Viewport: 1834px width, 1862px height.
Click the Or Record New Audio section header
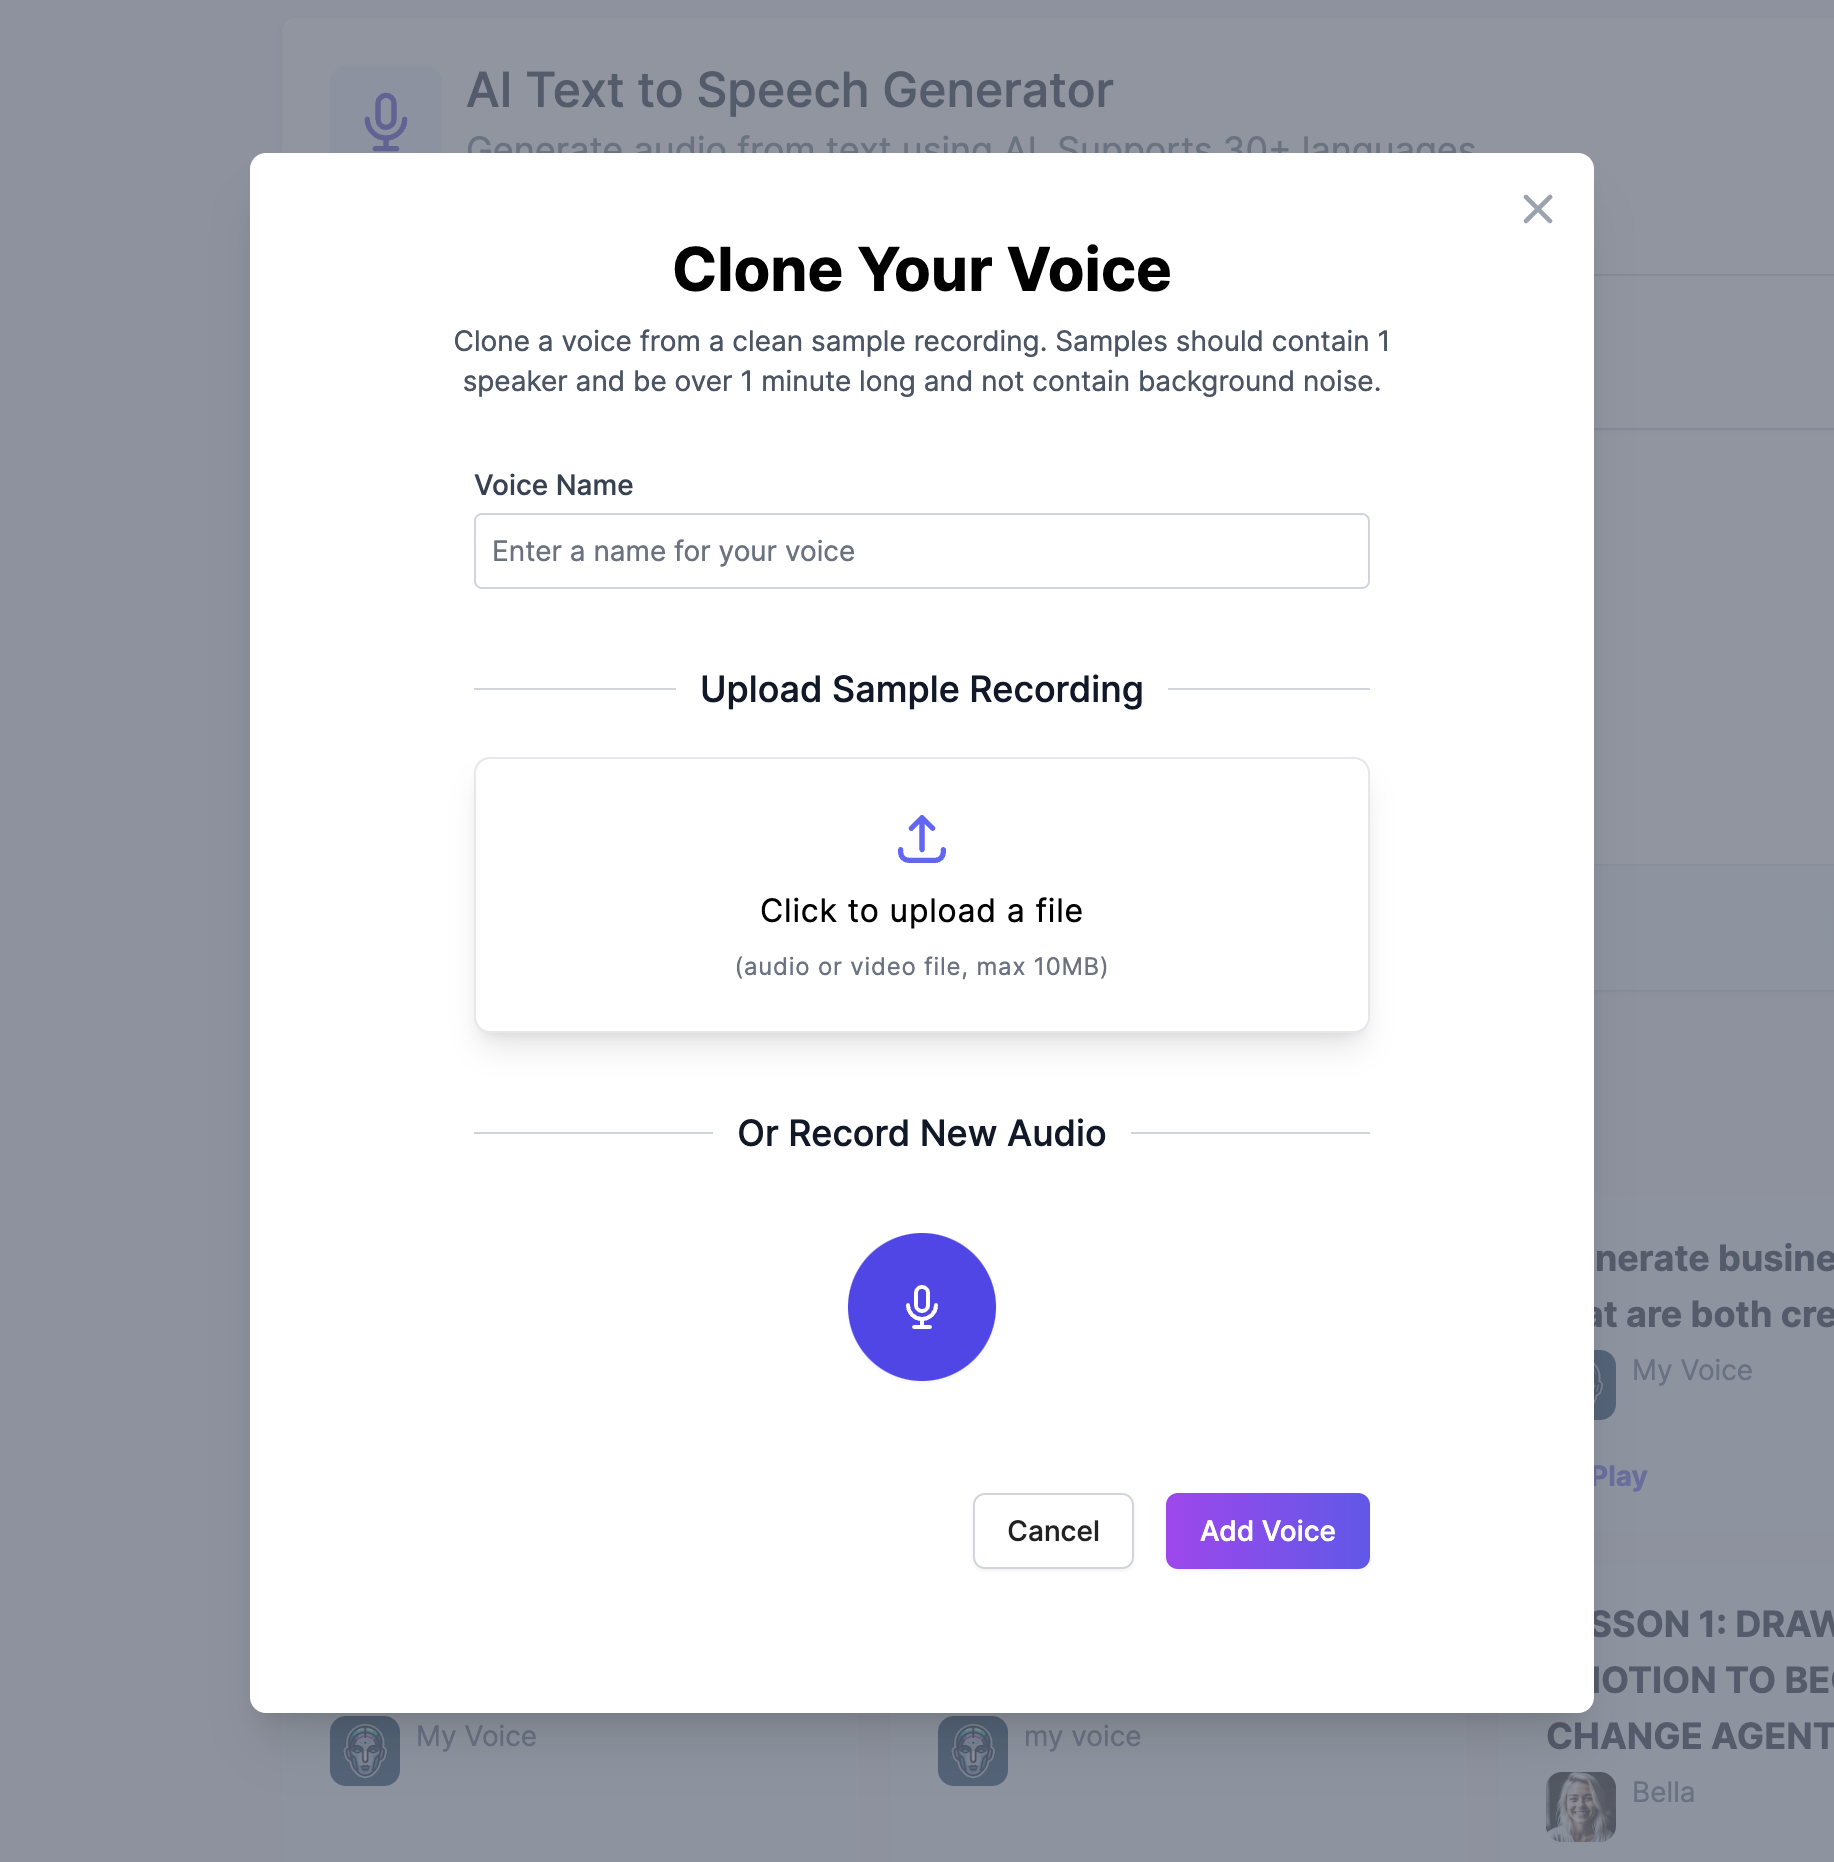click(x=921, y=1133)
